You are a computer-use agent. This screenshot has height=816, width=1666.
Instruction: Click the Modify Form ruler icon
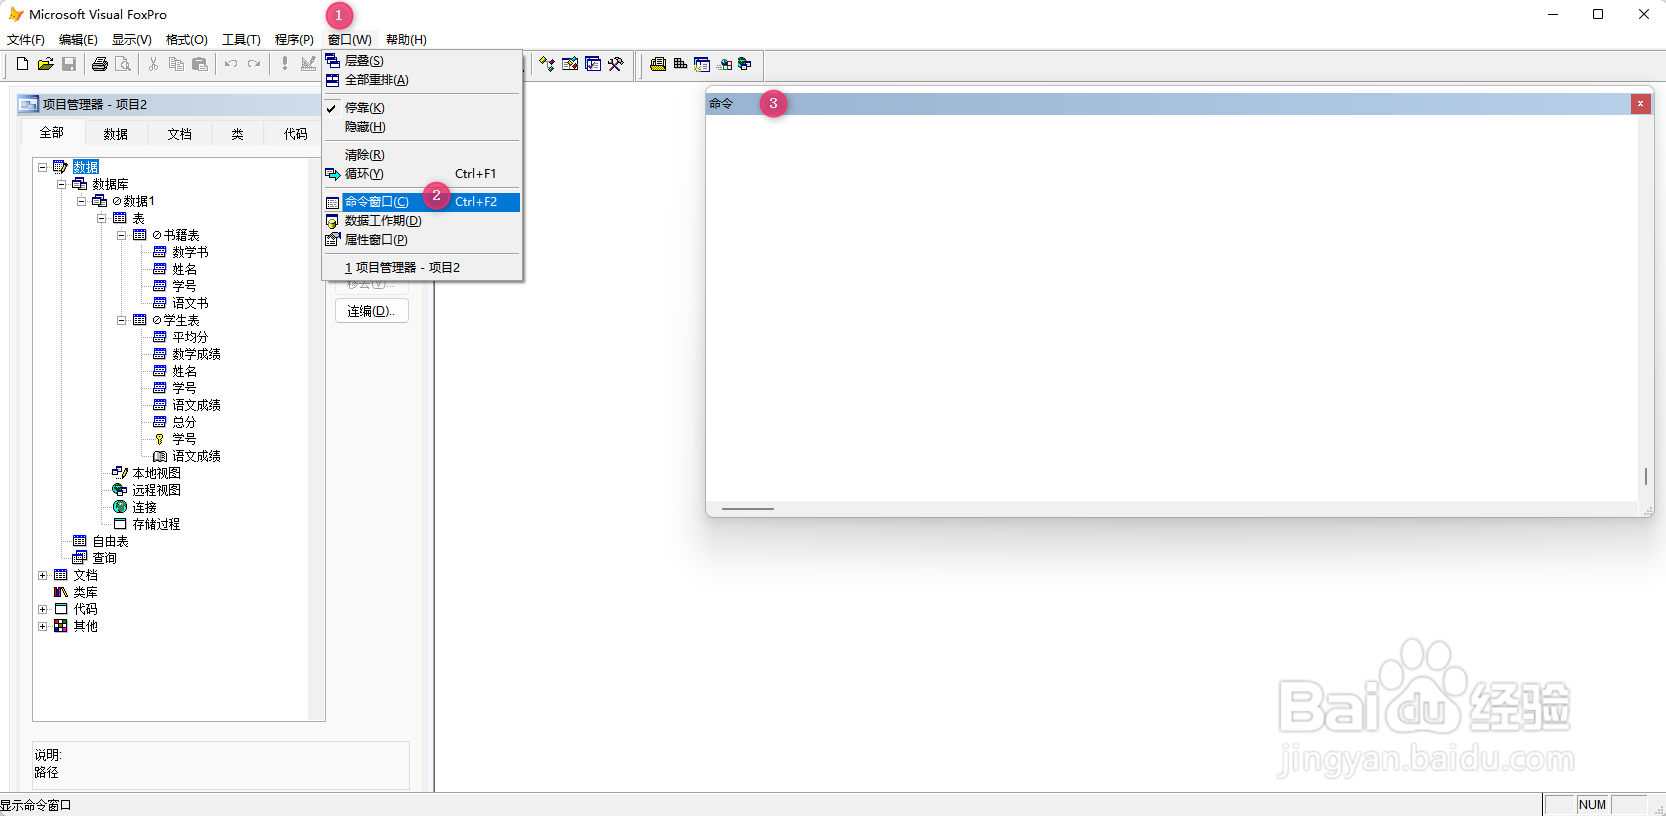(x=308, y=64)
